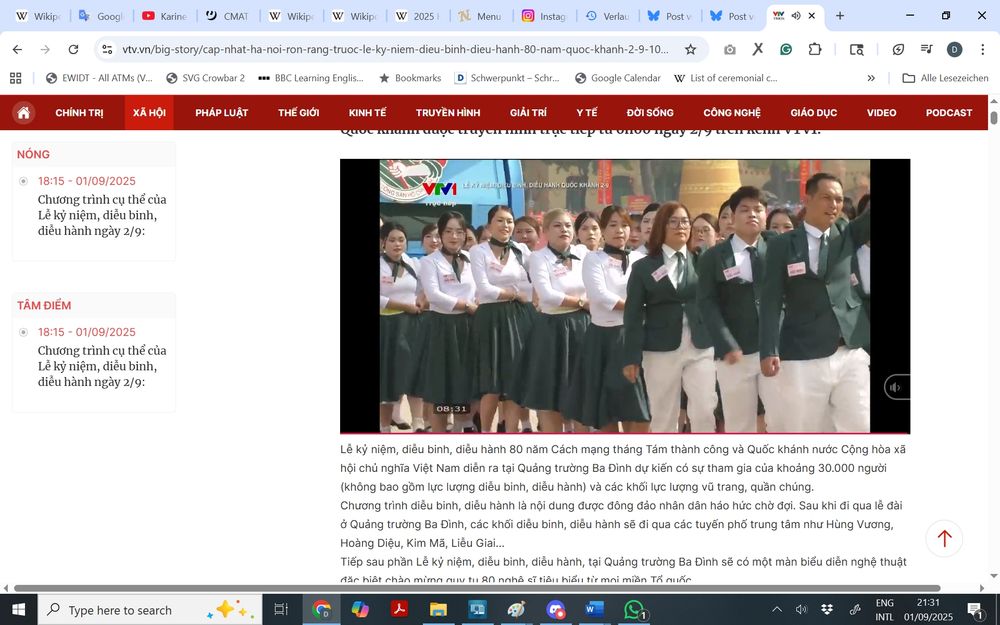
Task: View site information icon in address bar
Action: tap(108, 49)
